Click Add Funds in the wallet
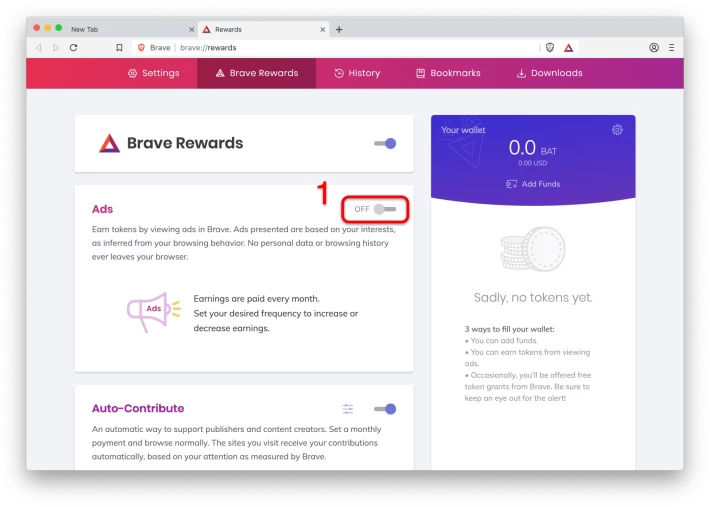The image size is (710, 507). point(533,184)
